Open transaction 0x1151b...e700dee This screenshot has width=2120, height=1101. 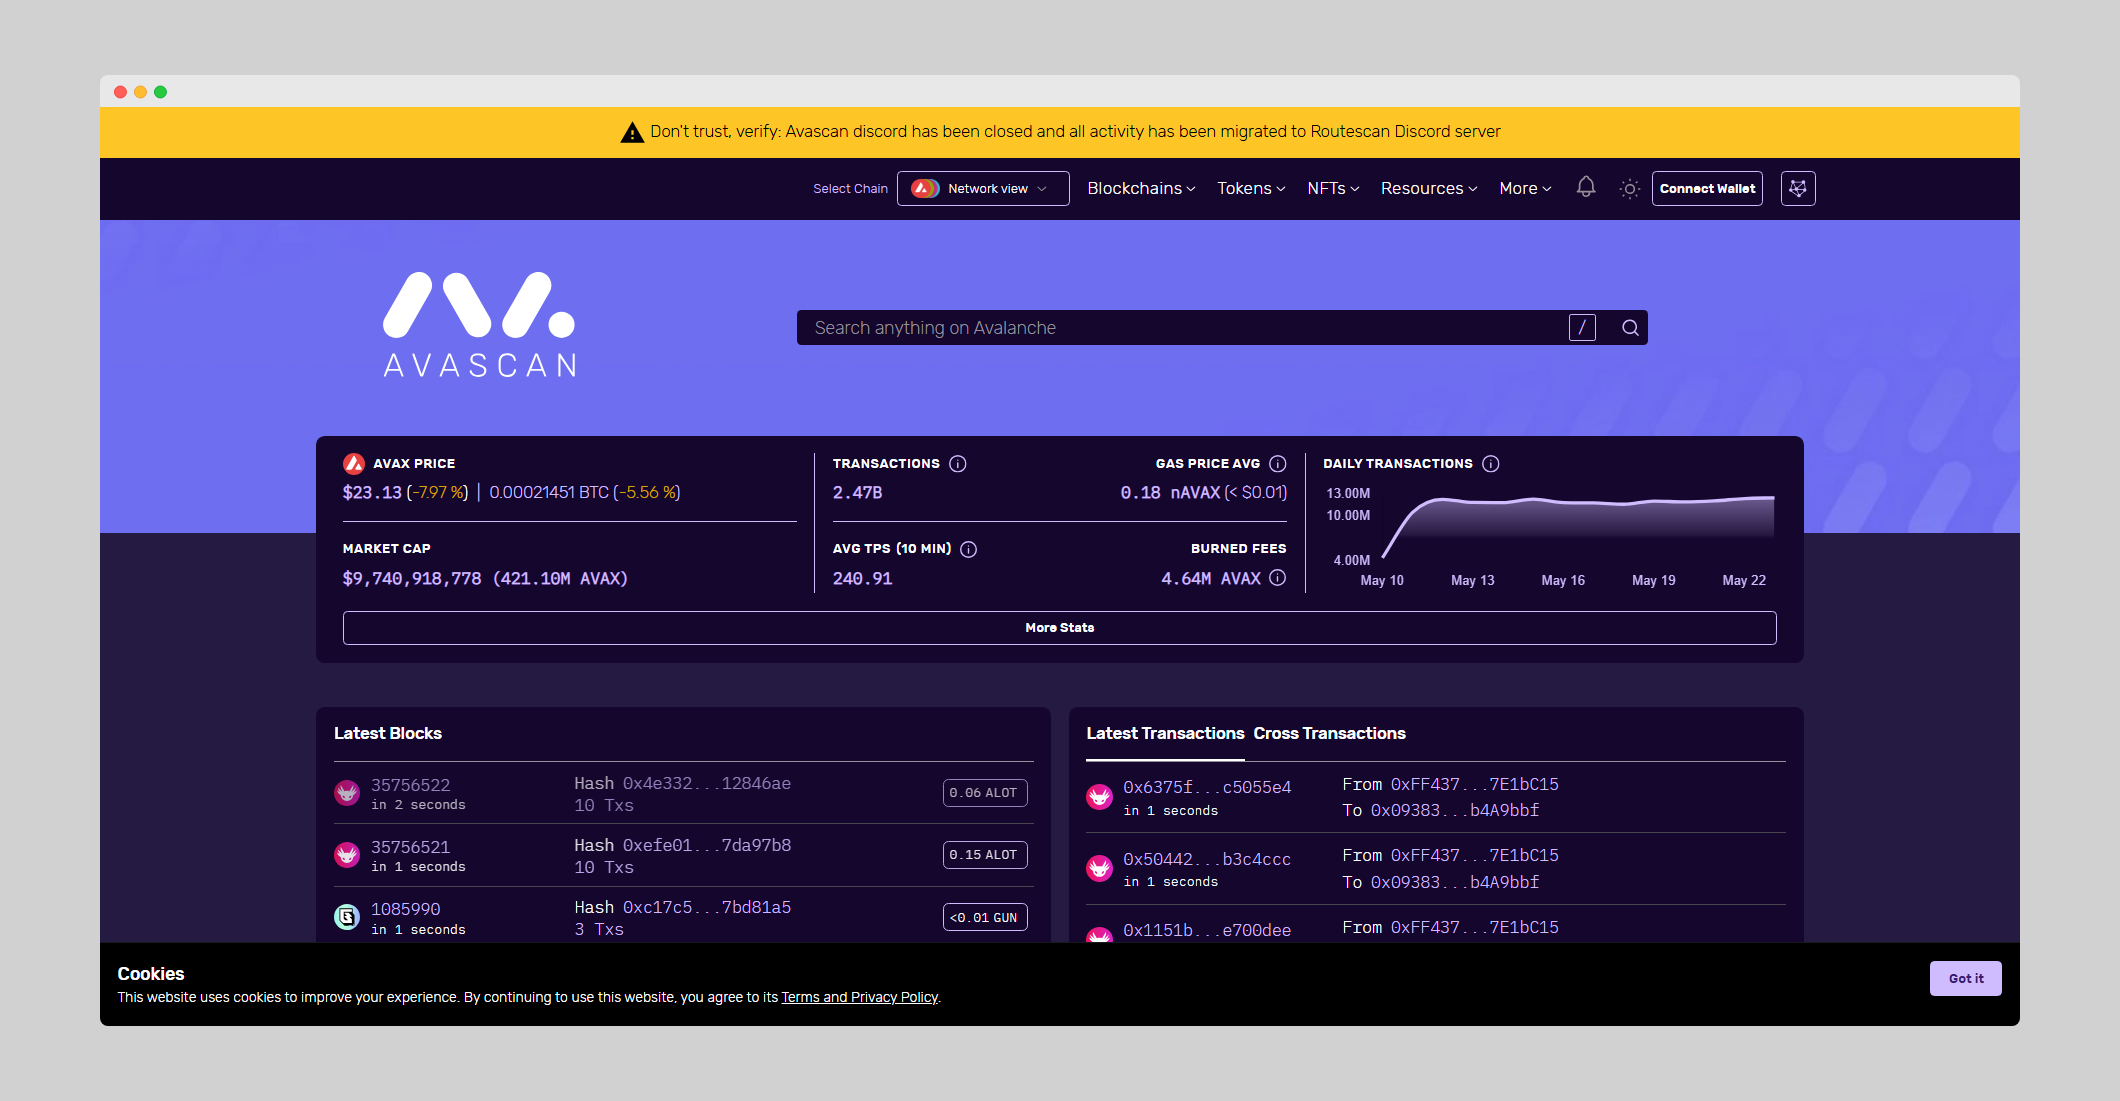click(x=1207, y=930)
